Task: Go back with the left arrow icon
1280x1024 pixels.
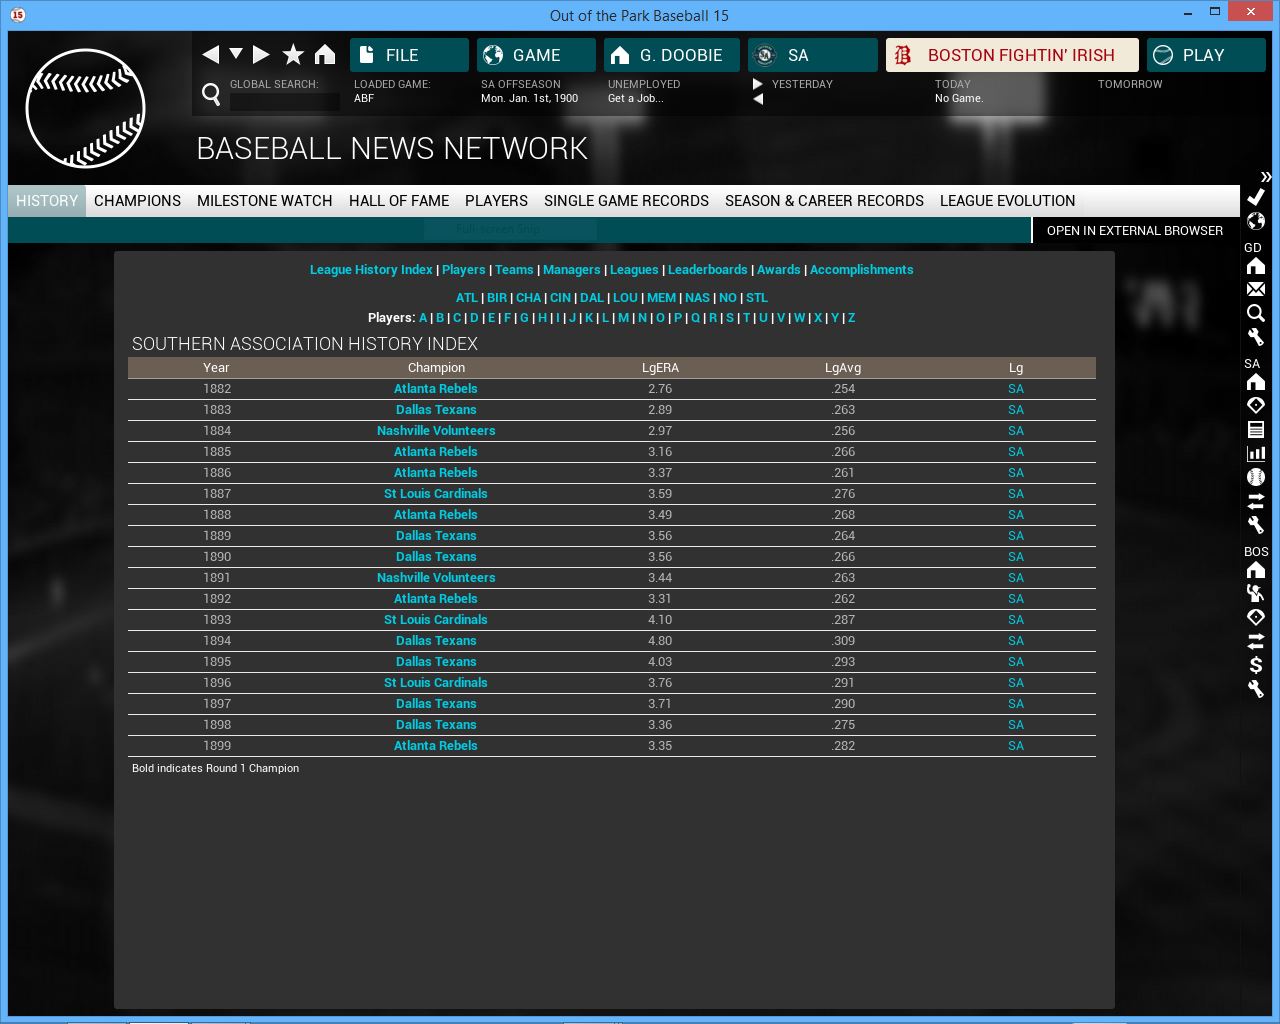Action: [x=210, y=55]
